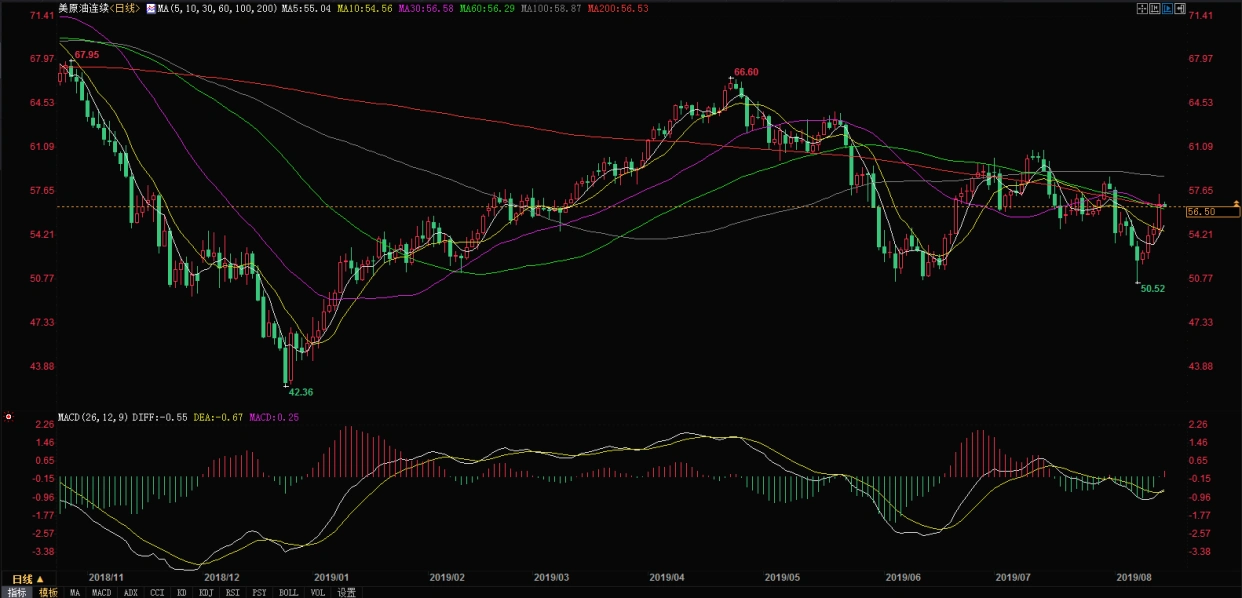Open 设置 in the indicator bar
The height and width of the screenshot is (598, 1242).
[x=346, y=592]
